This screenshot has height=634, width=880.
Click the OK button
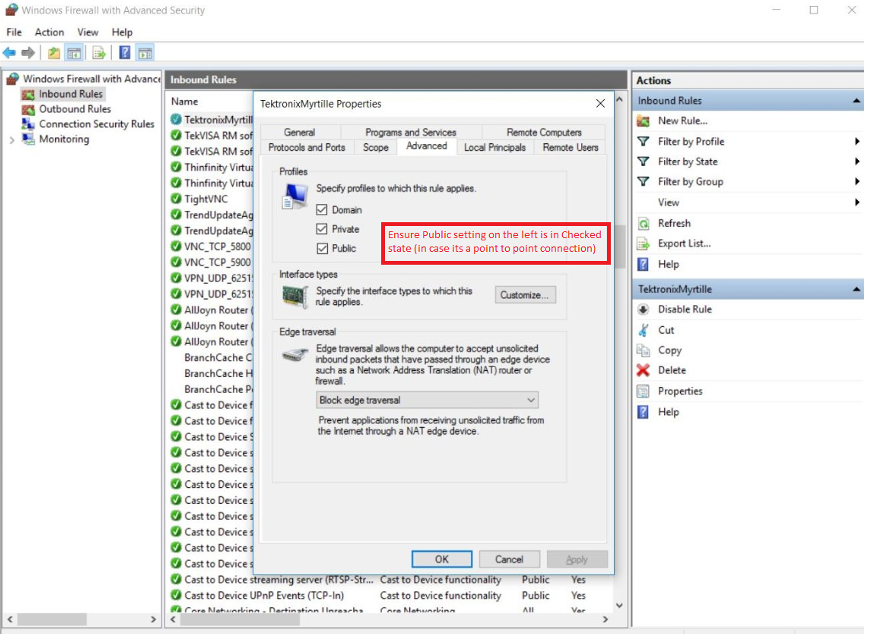tap(442, 559)
